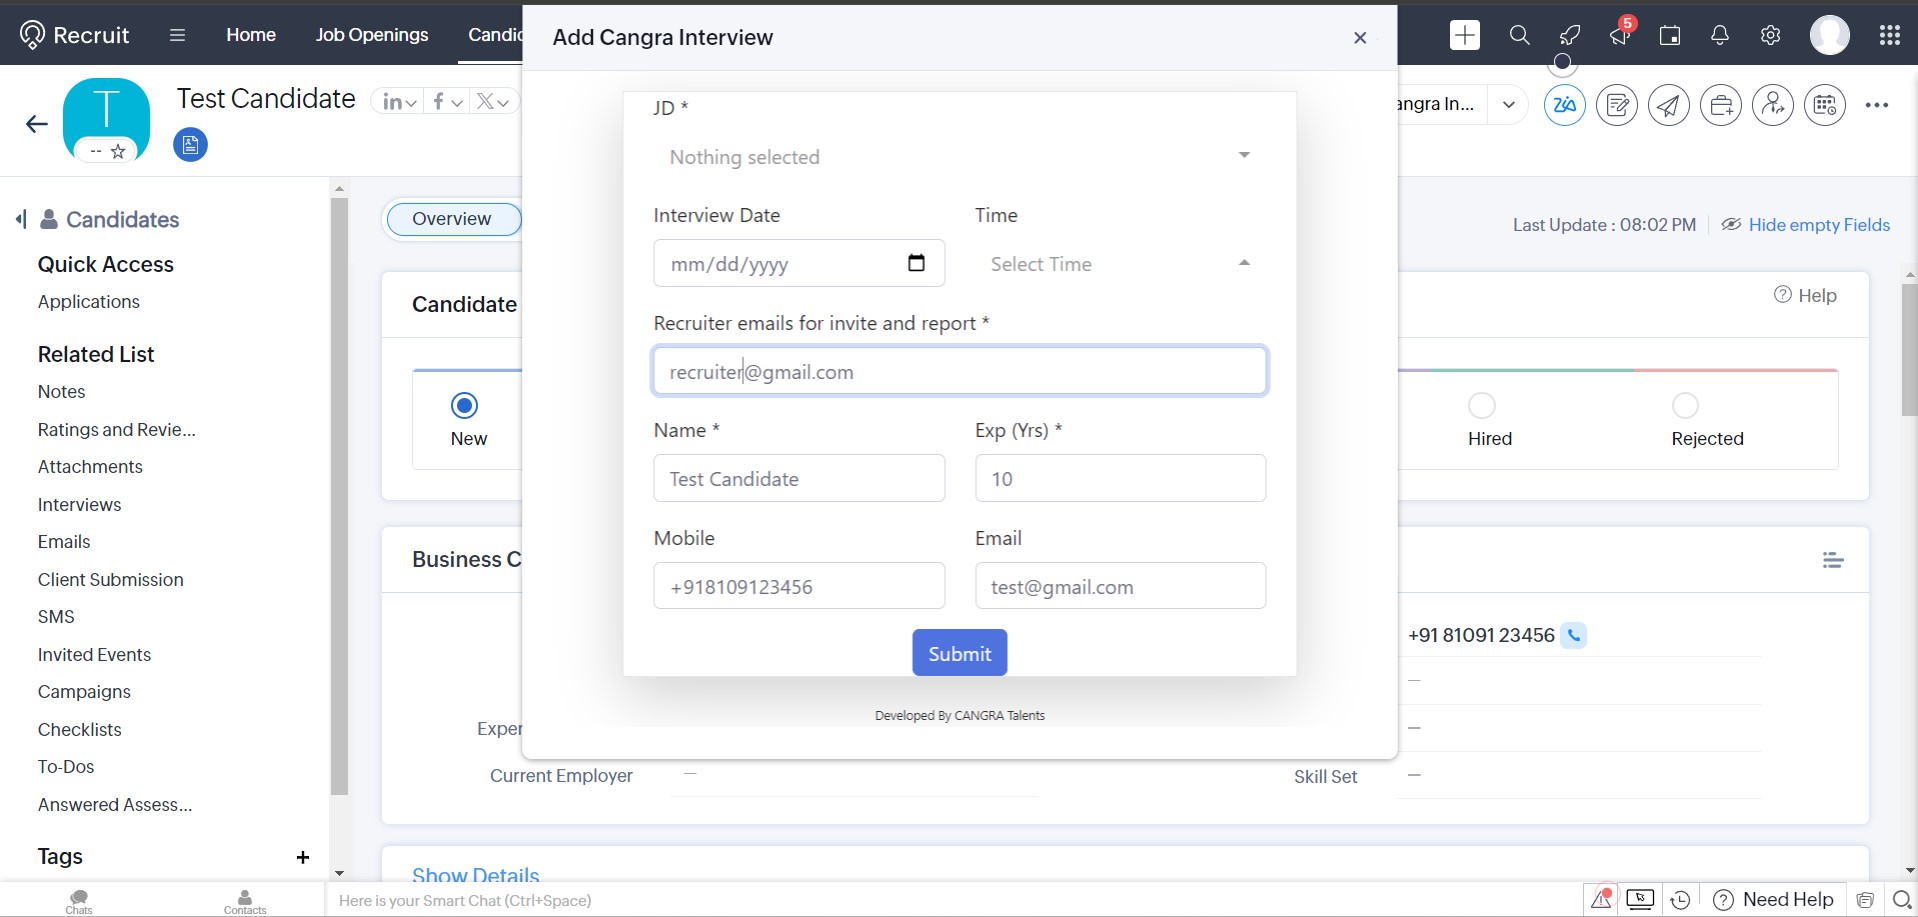1918x917 pixels.
Task: Go to the Home tab
Action: coord(251,35)
